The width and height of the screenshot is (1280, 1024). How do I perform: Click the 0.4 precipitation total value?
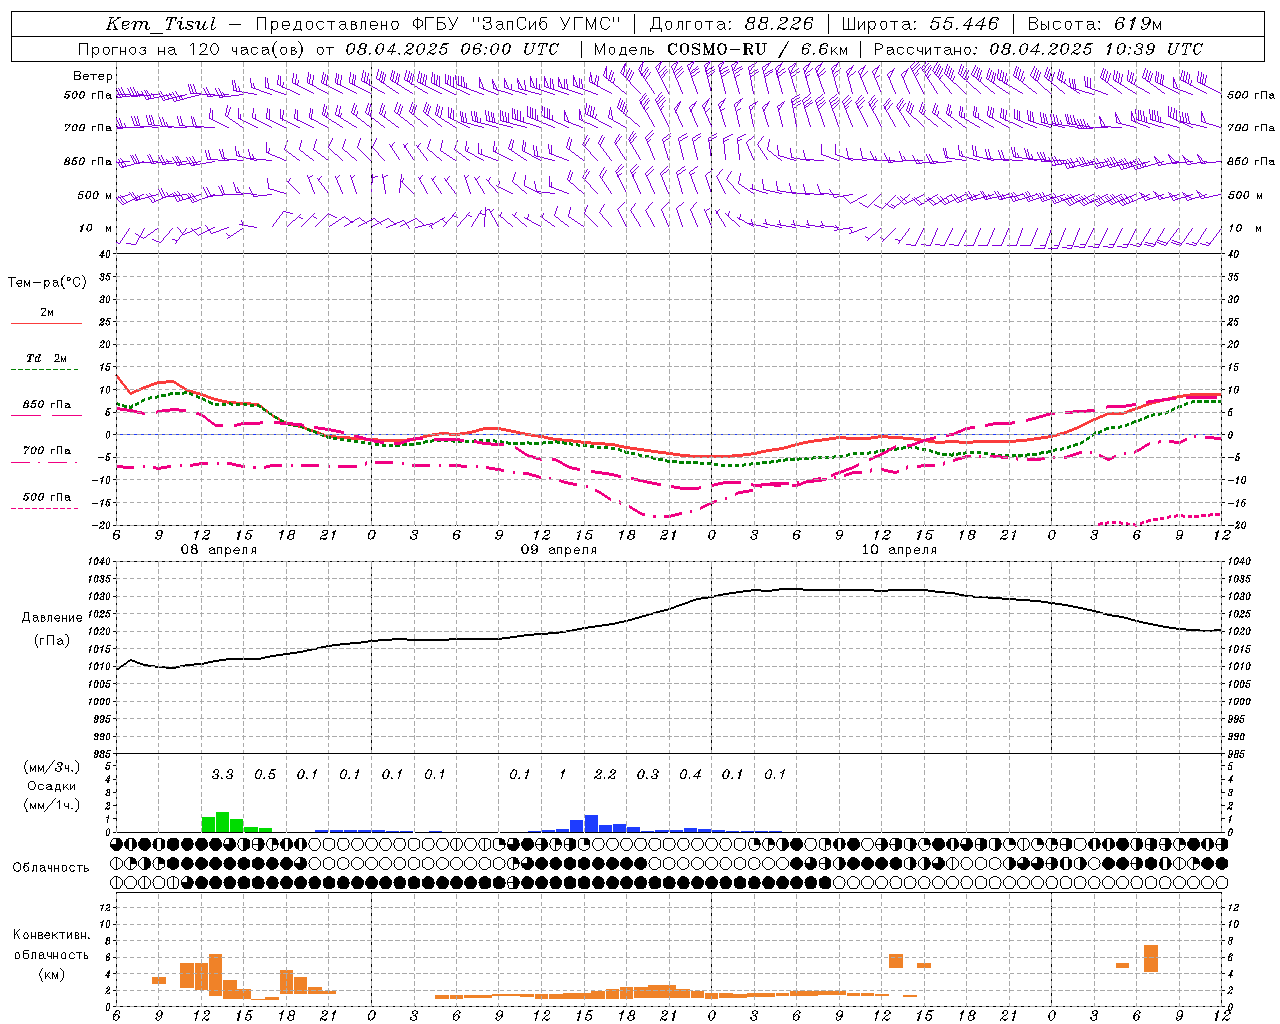tap(690, 774)
